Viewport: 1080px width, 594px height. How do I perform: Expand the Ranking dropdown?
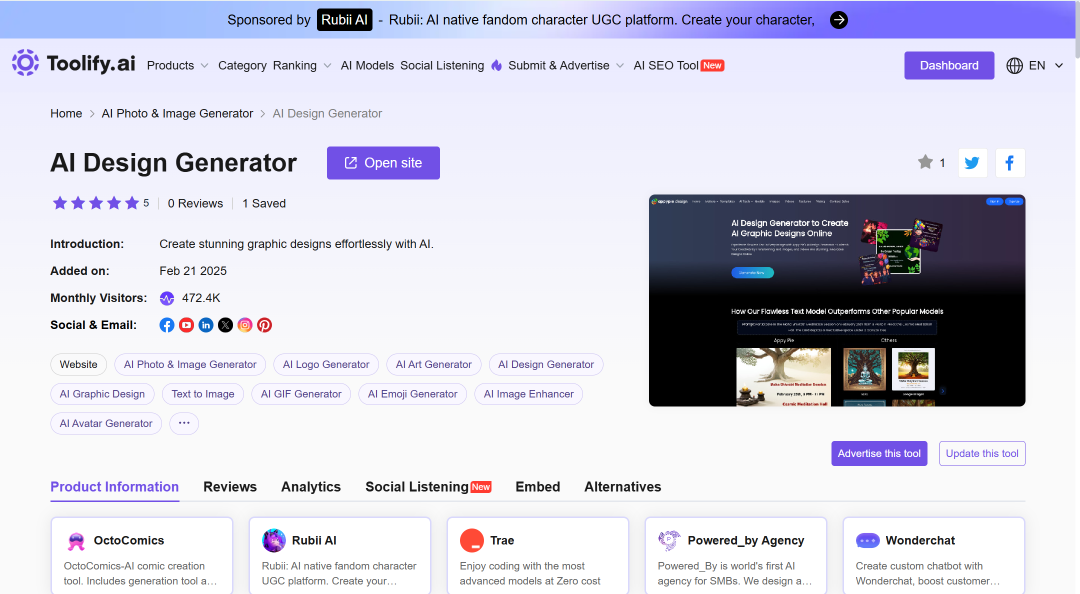(x=302, y=65)
